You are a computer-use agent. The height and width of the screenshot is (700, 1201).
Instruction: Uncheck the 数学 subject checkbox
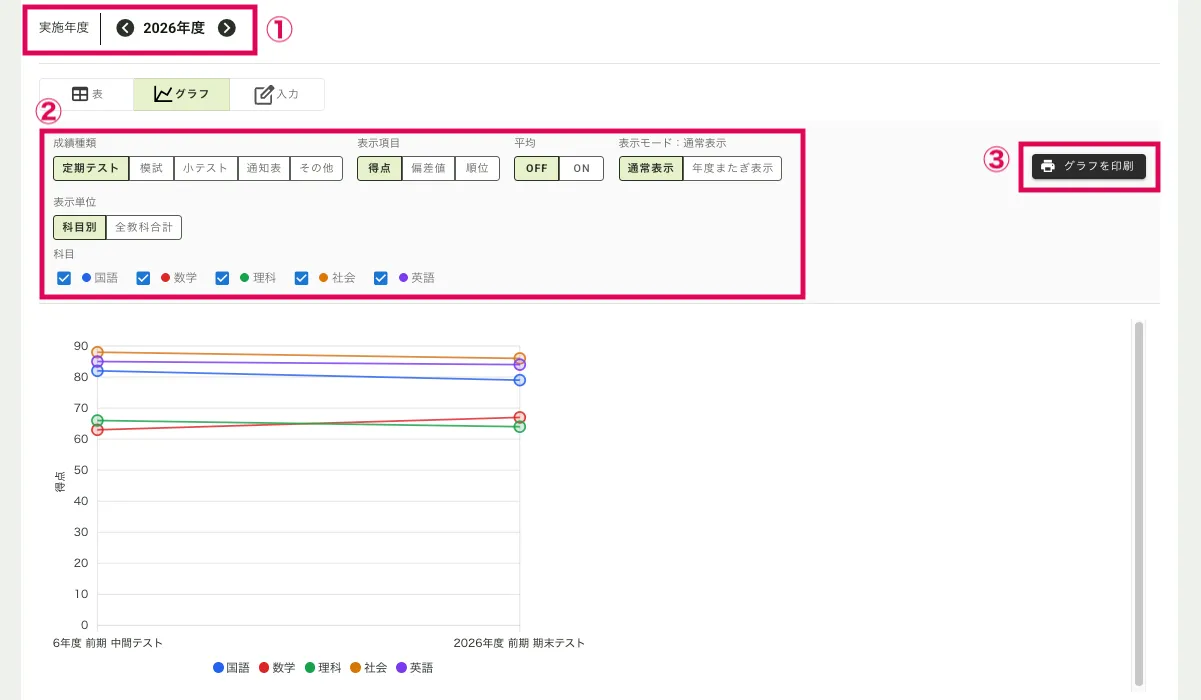point(143,278)
